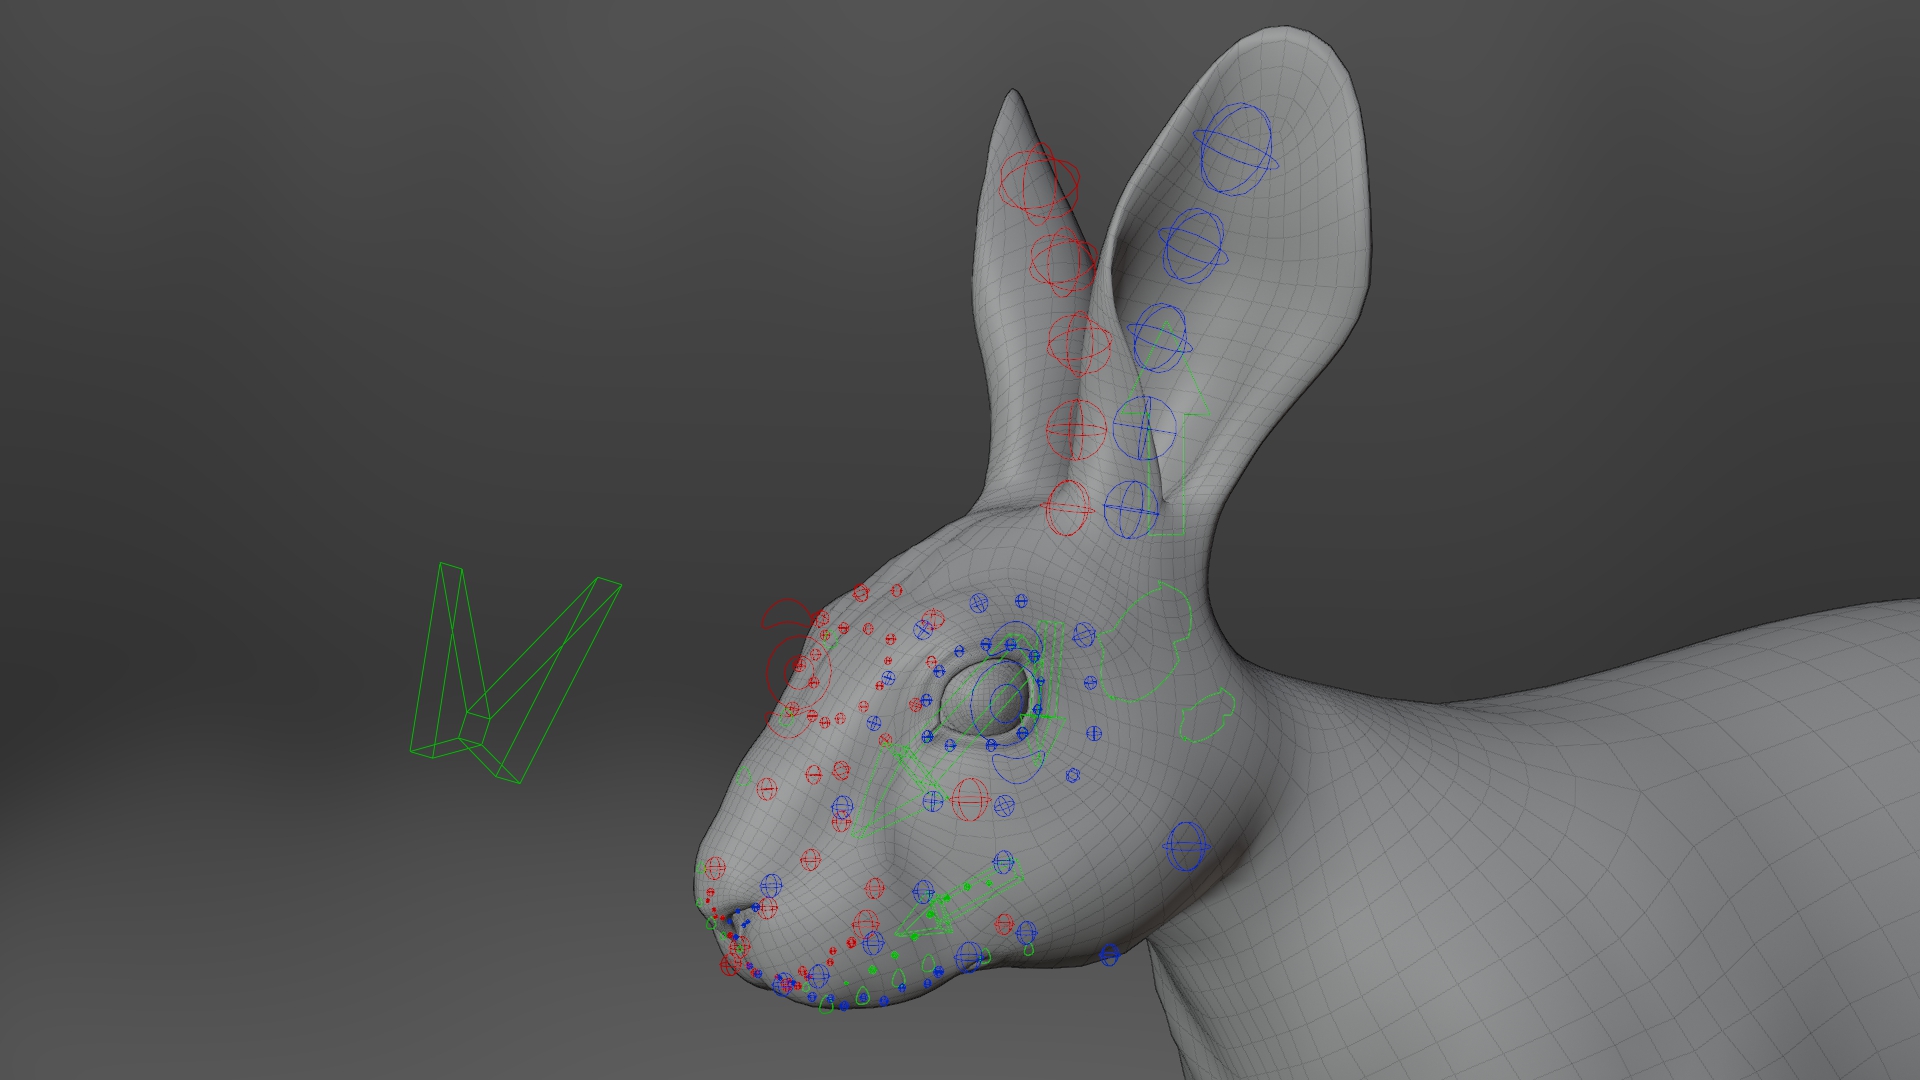Select third red sphere from top on far ear
This screenshot has height=1080, width=1920.
point(1079,344)
